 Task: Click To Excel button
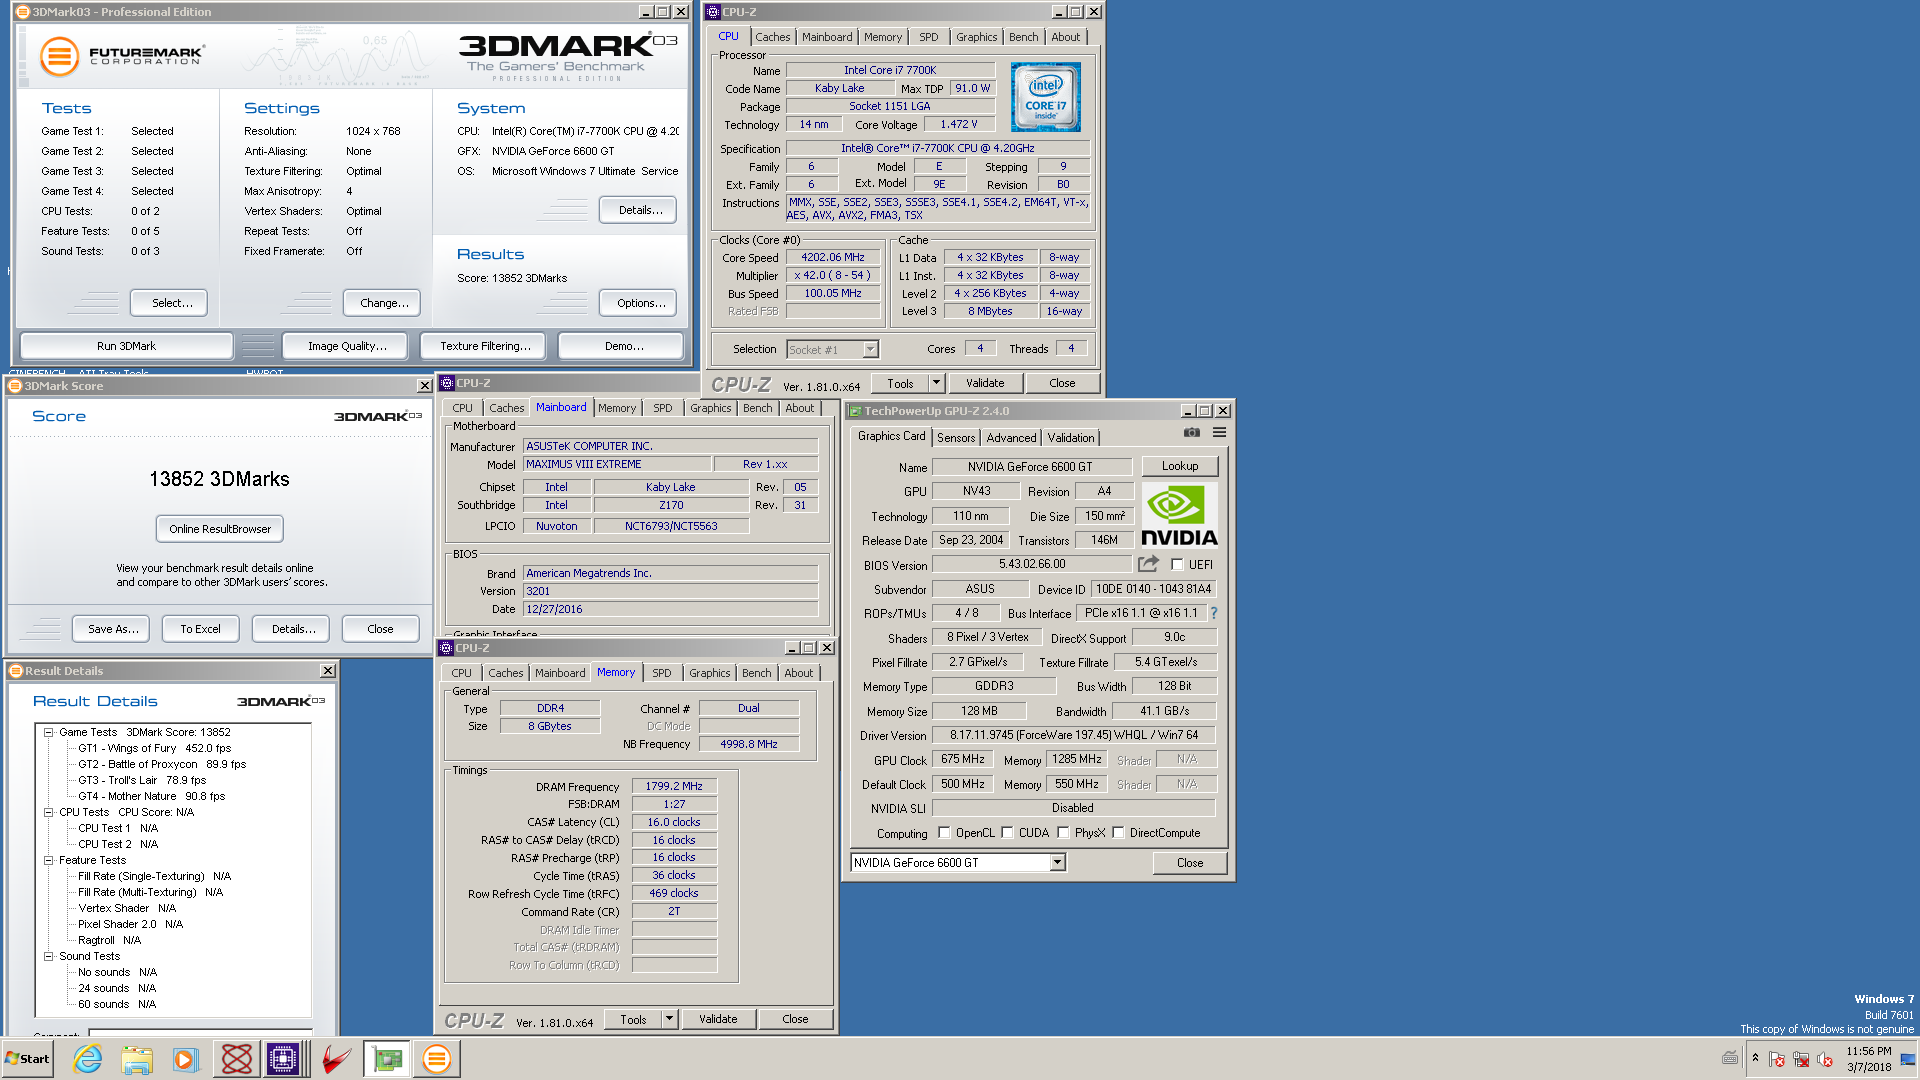[x=200, y=629]
